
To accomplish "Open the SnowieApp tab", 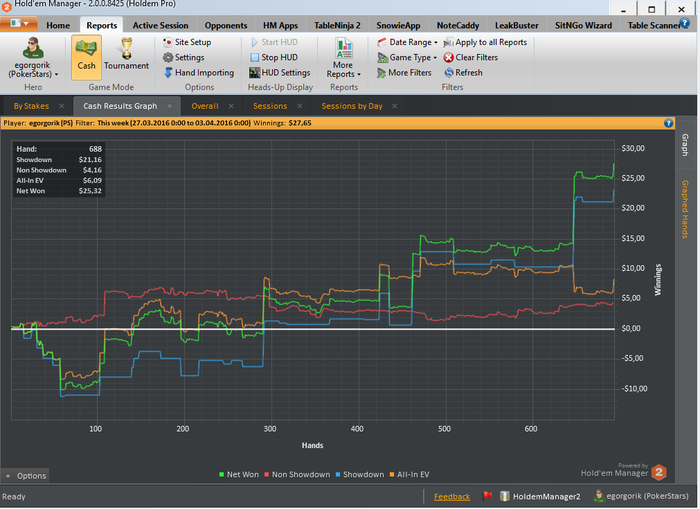I will pos(398,25).
